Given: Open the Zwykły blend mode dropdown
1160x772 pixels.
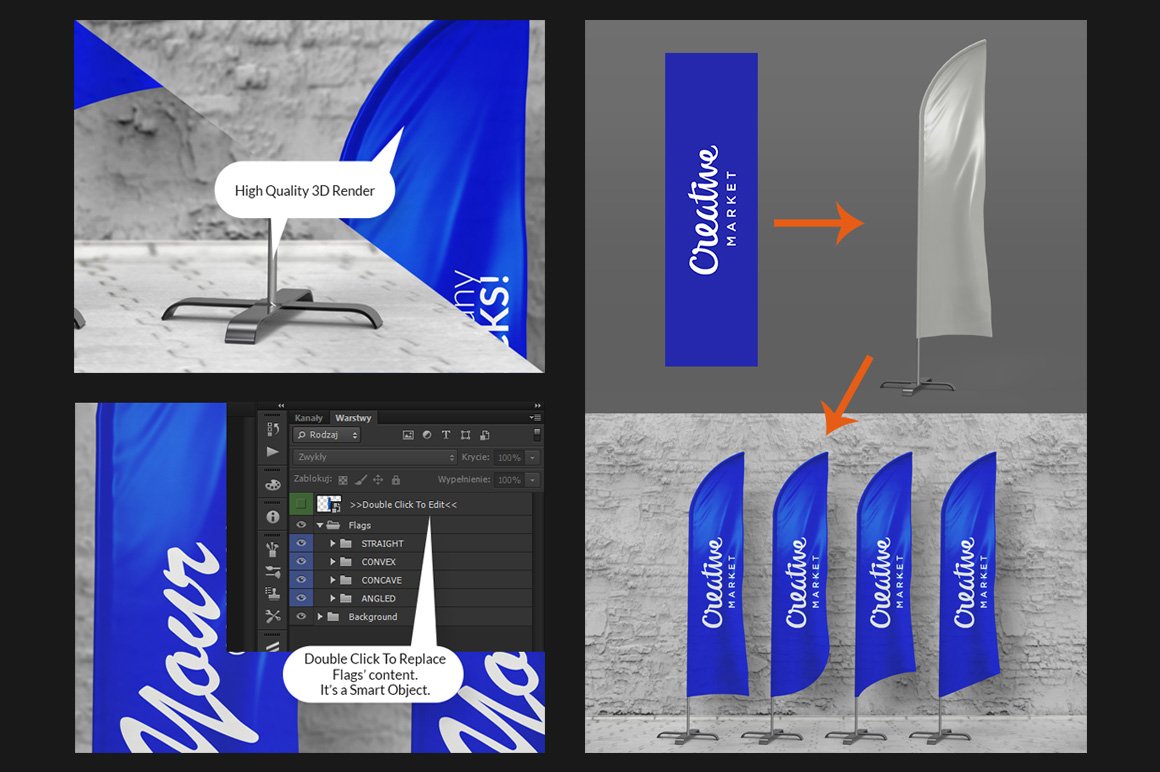Looking at the screenshot, I should [x=375, y=457].
